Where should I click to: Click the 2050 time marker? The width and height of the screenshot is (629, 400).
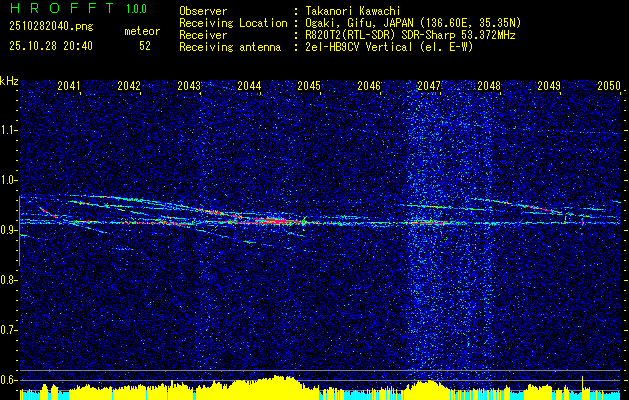pyautogui.click(x=609, y=86)
